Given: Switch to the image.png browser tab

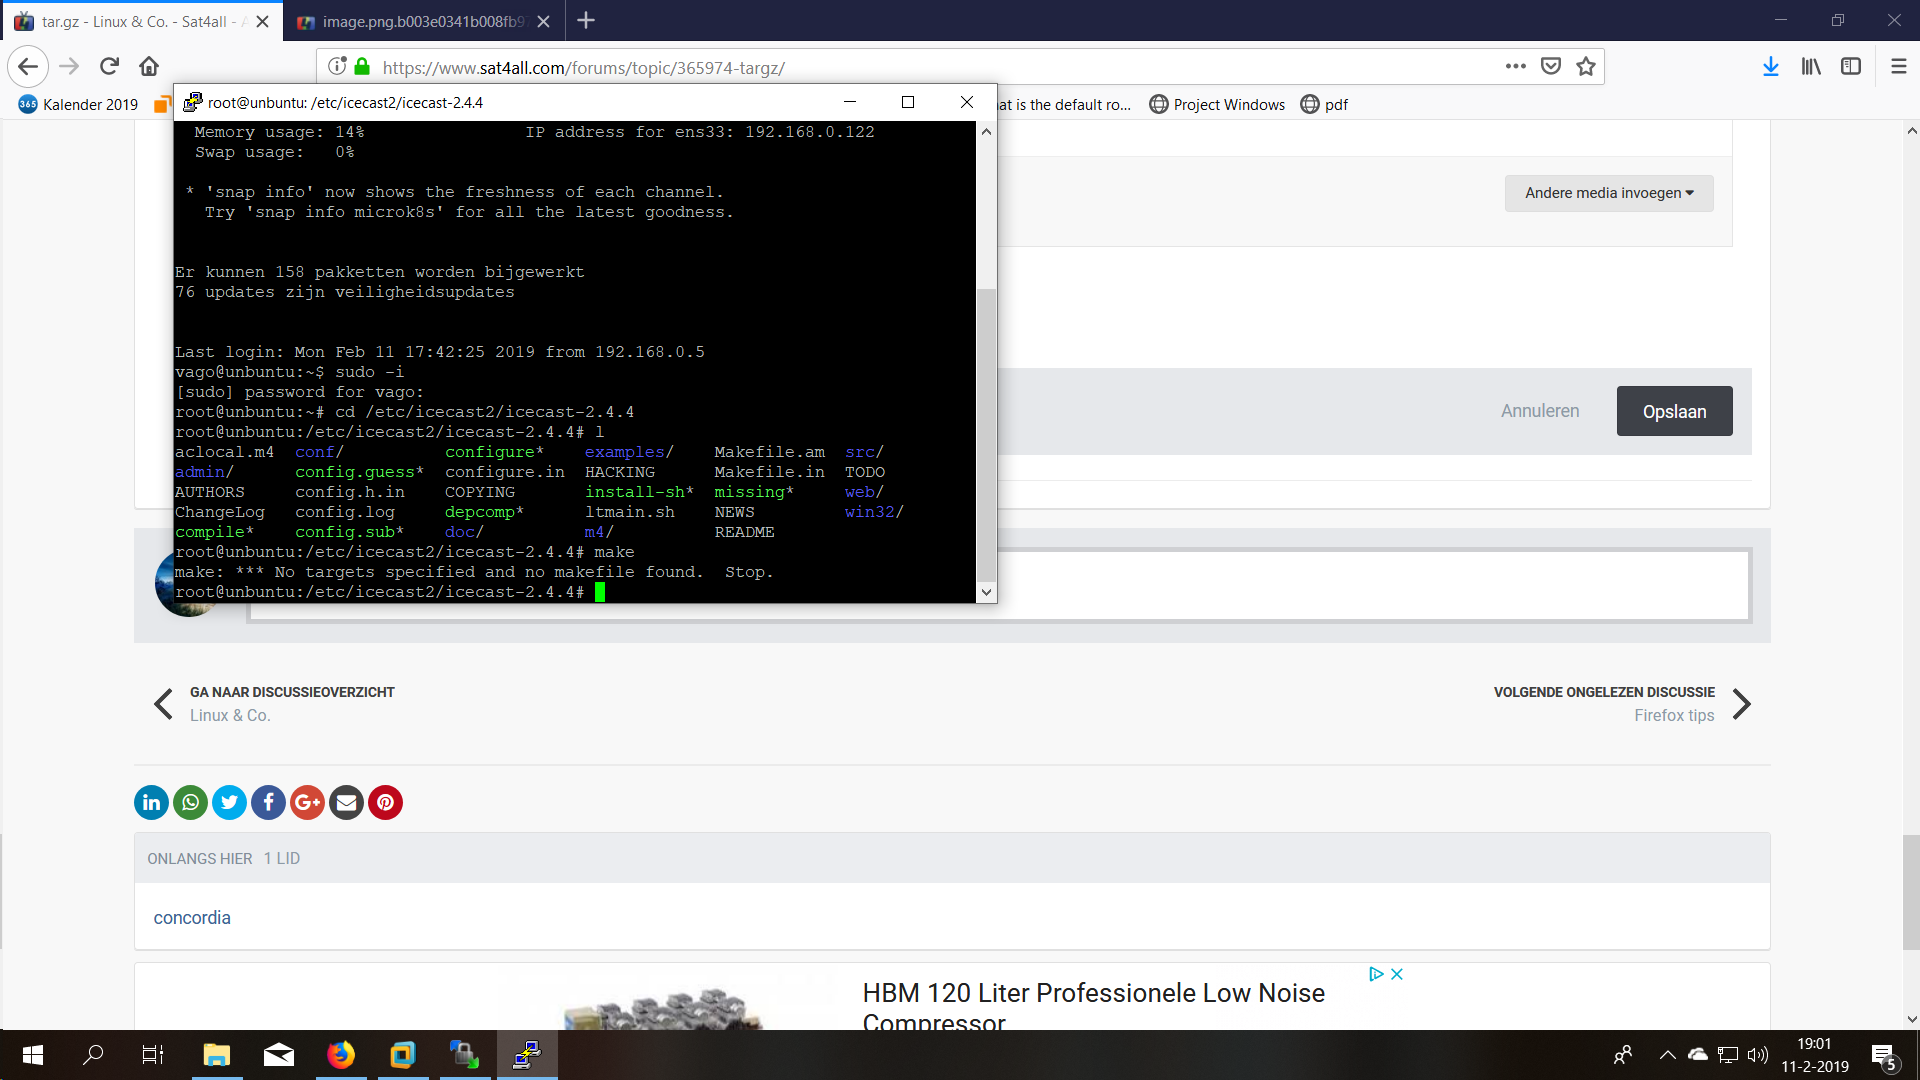Looking at the screenshot, I should click(423, 21).
